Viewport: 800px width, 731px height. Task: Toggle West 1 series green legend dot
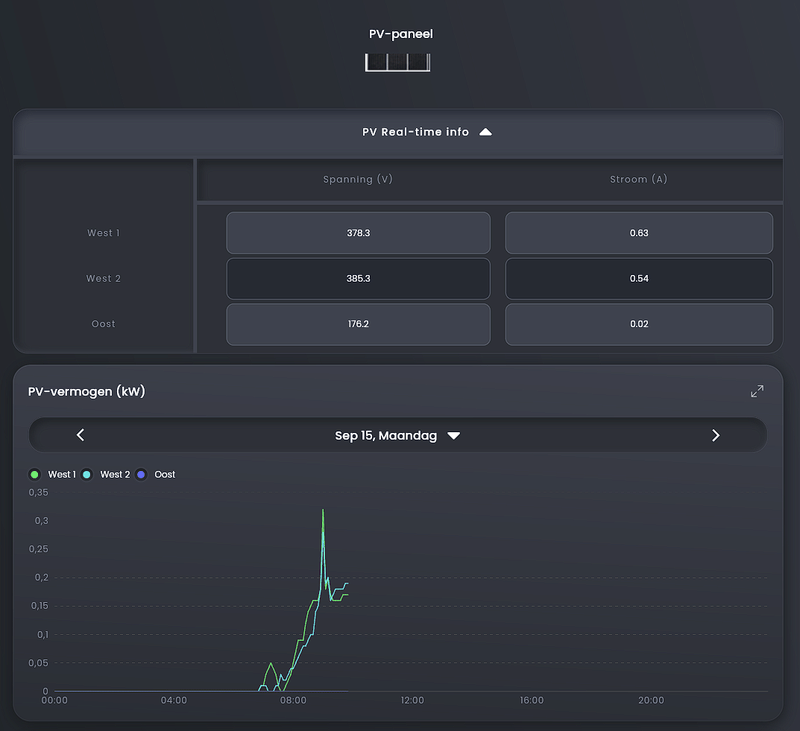35,474
